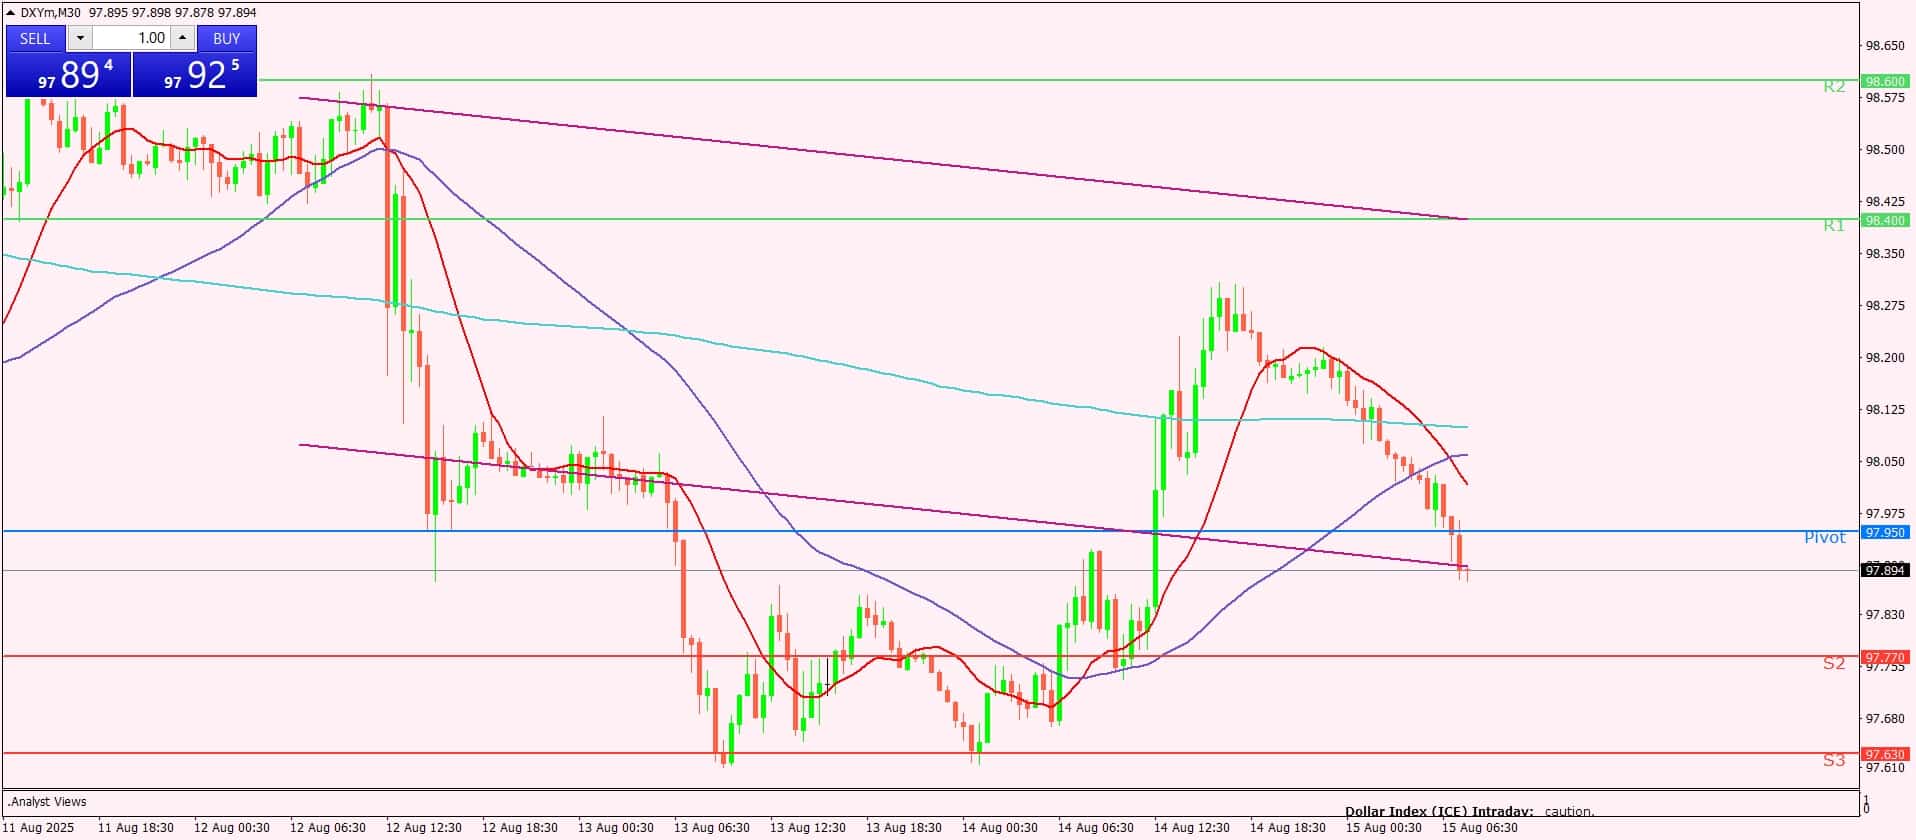
Task: Click the 15 Aug 06:30 time label
Action: [1480, 828]
